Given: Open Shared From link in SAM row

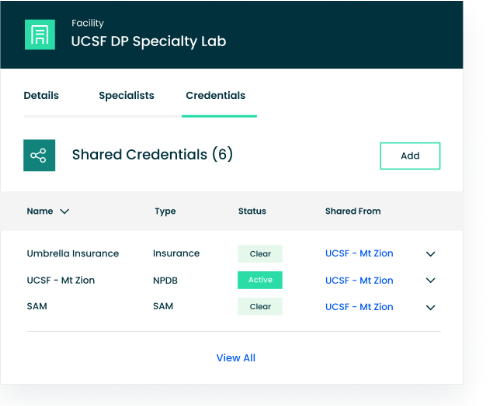Looking at the screenshot, I should (359, 307).
